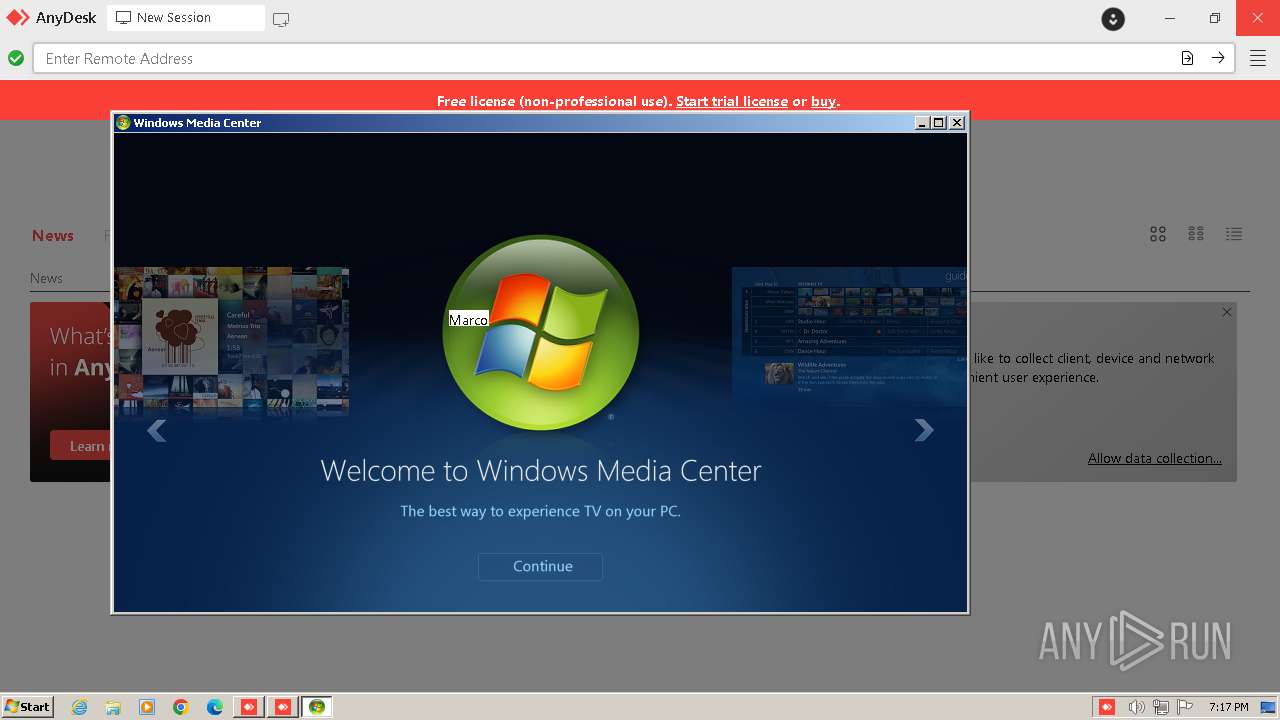Image resolution: width=1280 pixels, height=720 pixels.
Task: Switch to Media Center taskbar button
Action: tap(317, 707)
